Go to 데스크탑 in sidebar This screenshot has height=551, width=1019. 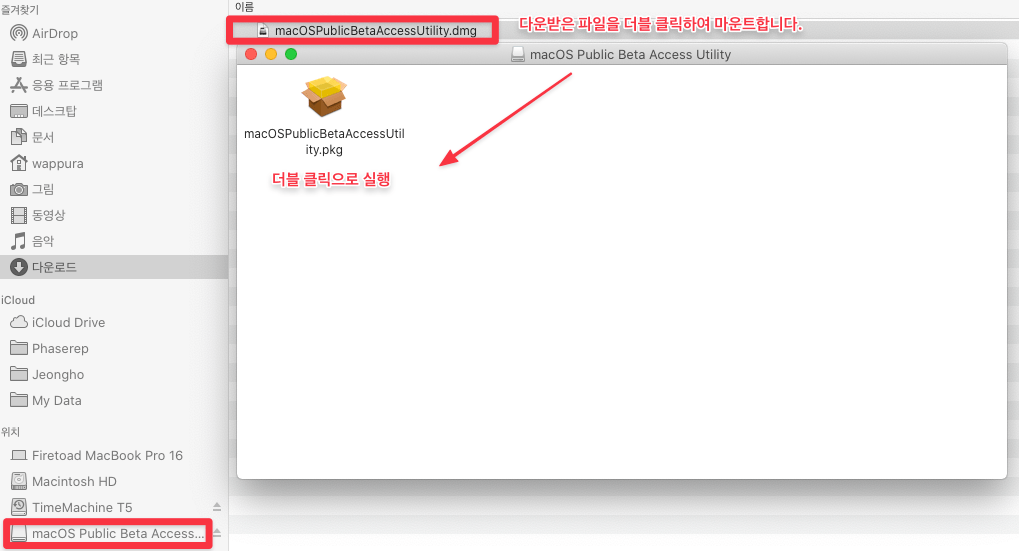[55, 111]
